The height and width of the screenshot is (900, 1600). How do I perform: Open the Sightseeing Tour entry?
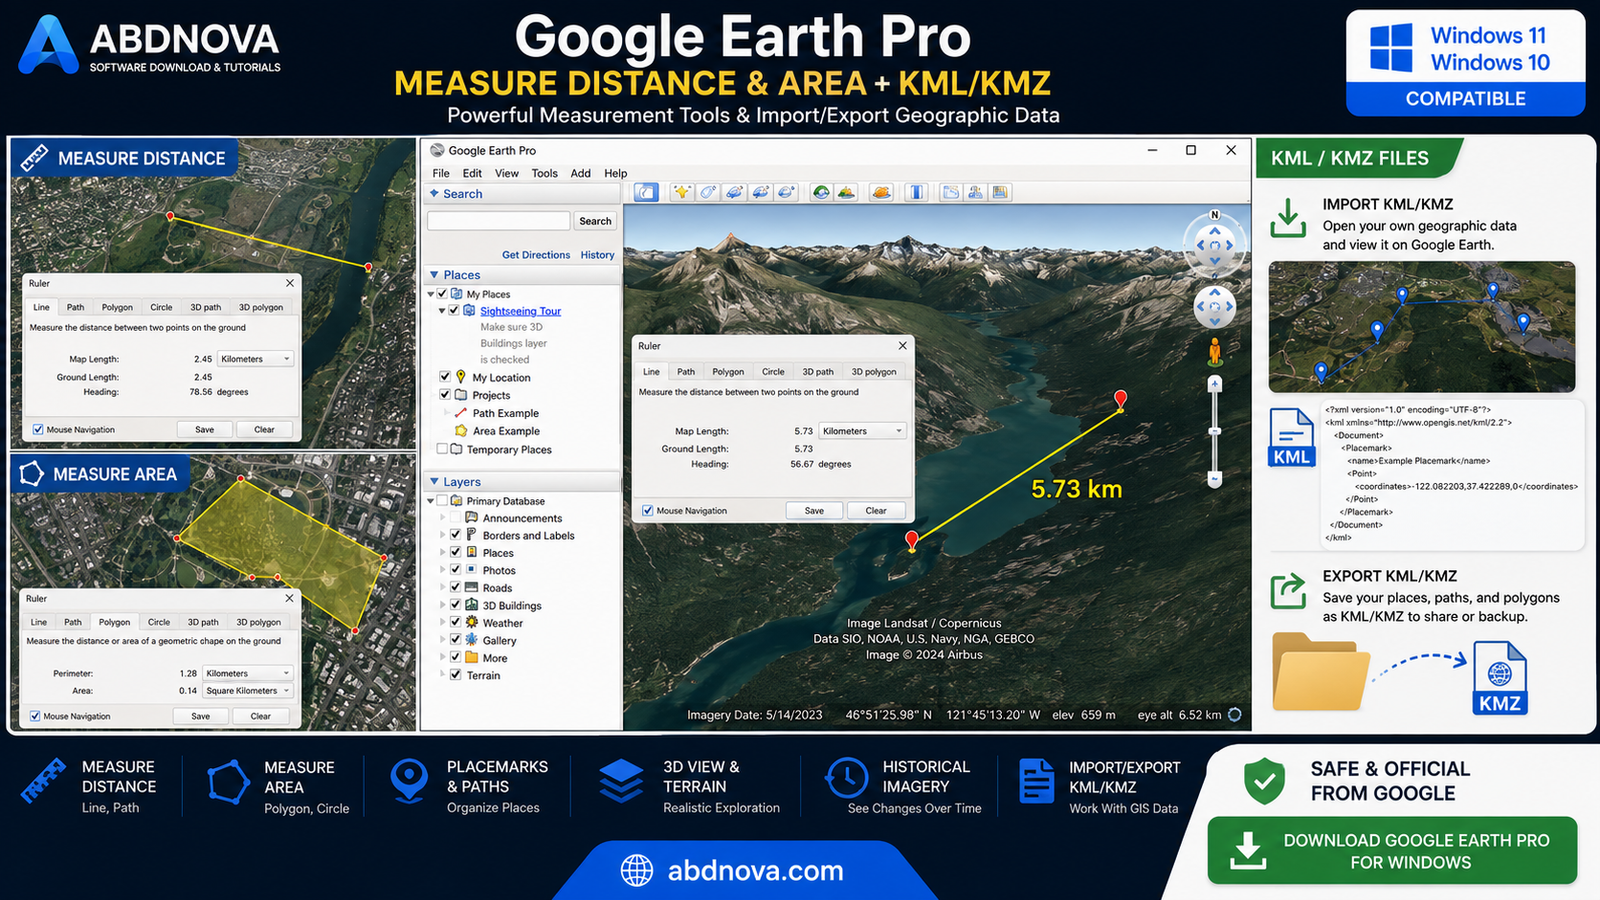(x=520, y=311)
